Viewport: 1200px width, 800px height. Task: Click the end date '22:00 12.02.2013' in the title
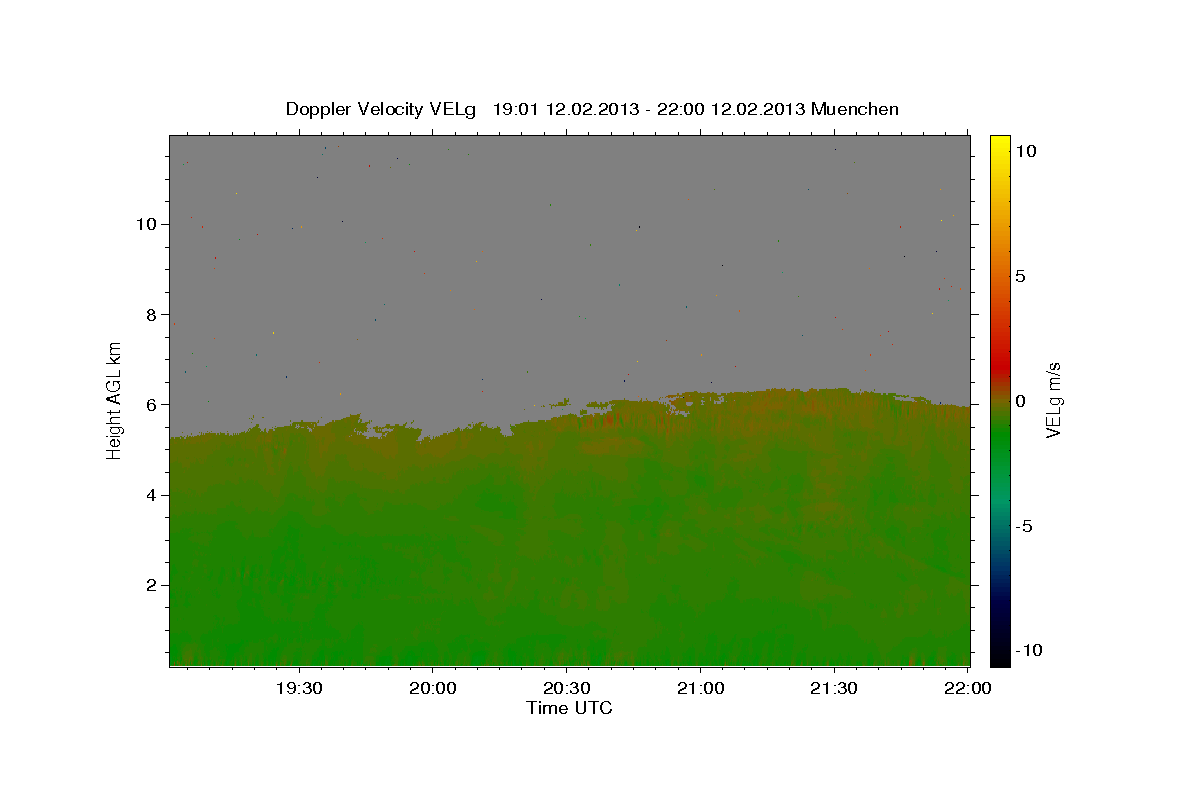point(729,109)
